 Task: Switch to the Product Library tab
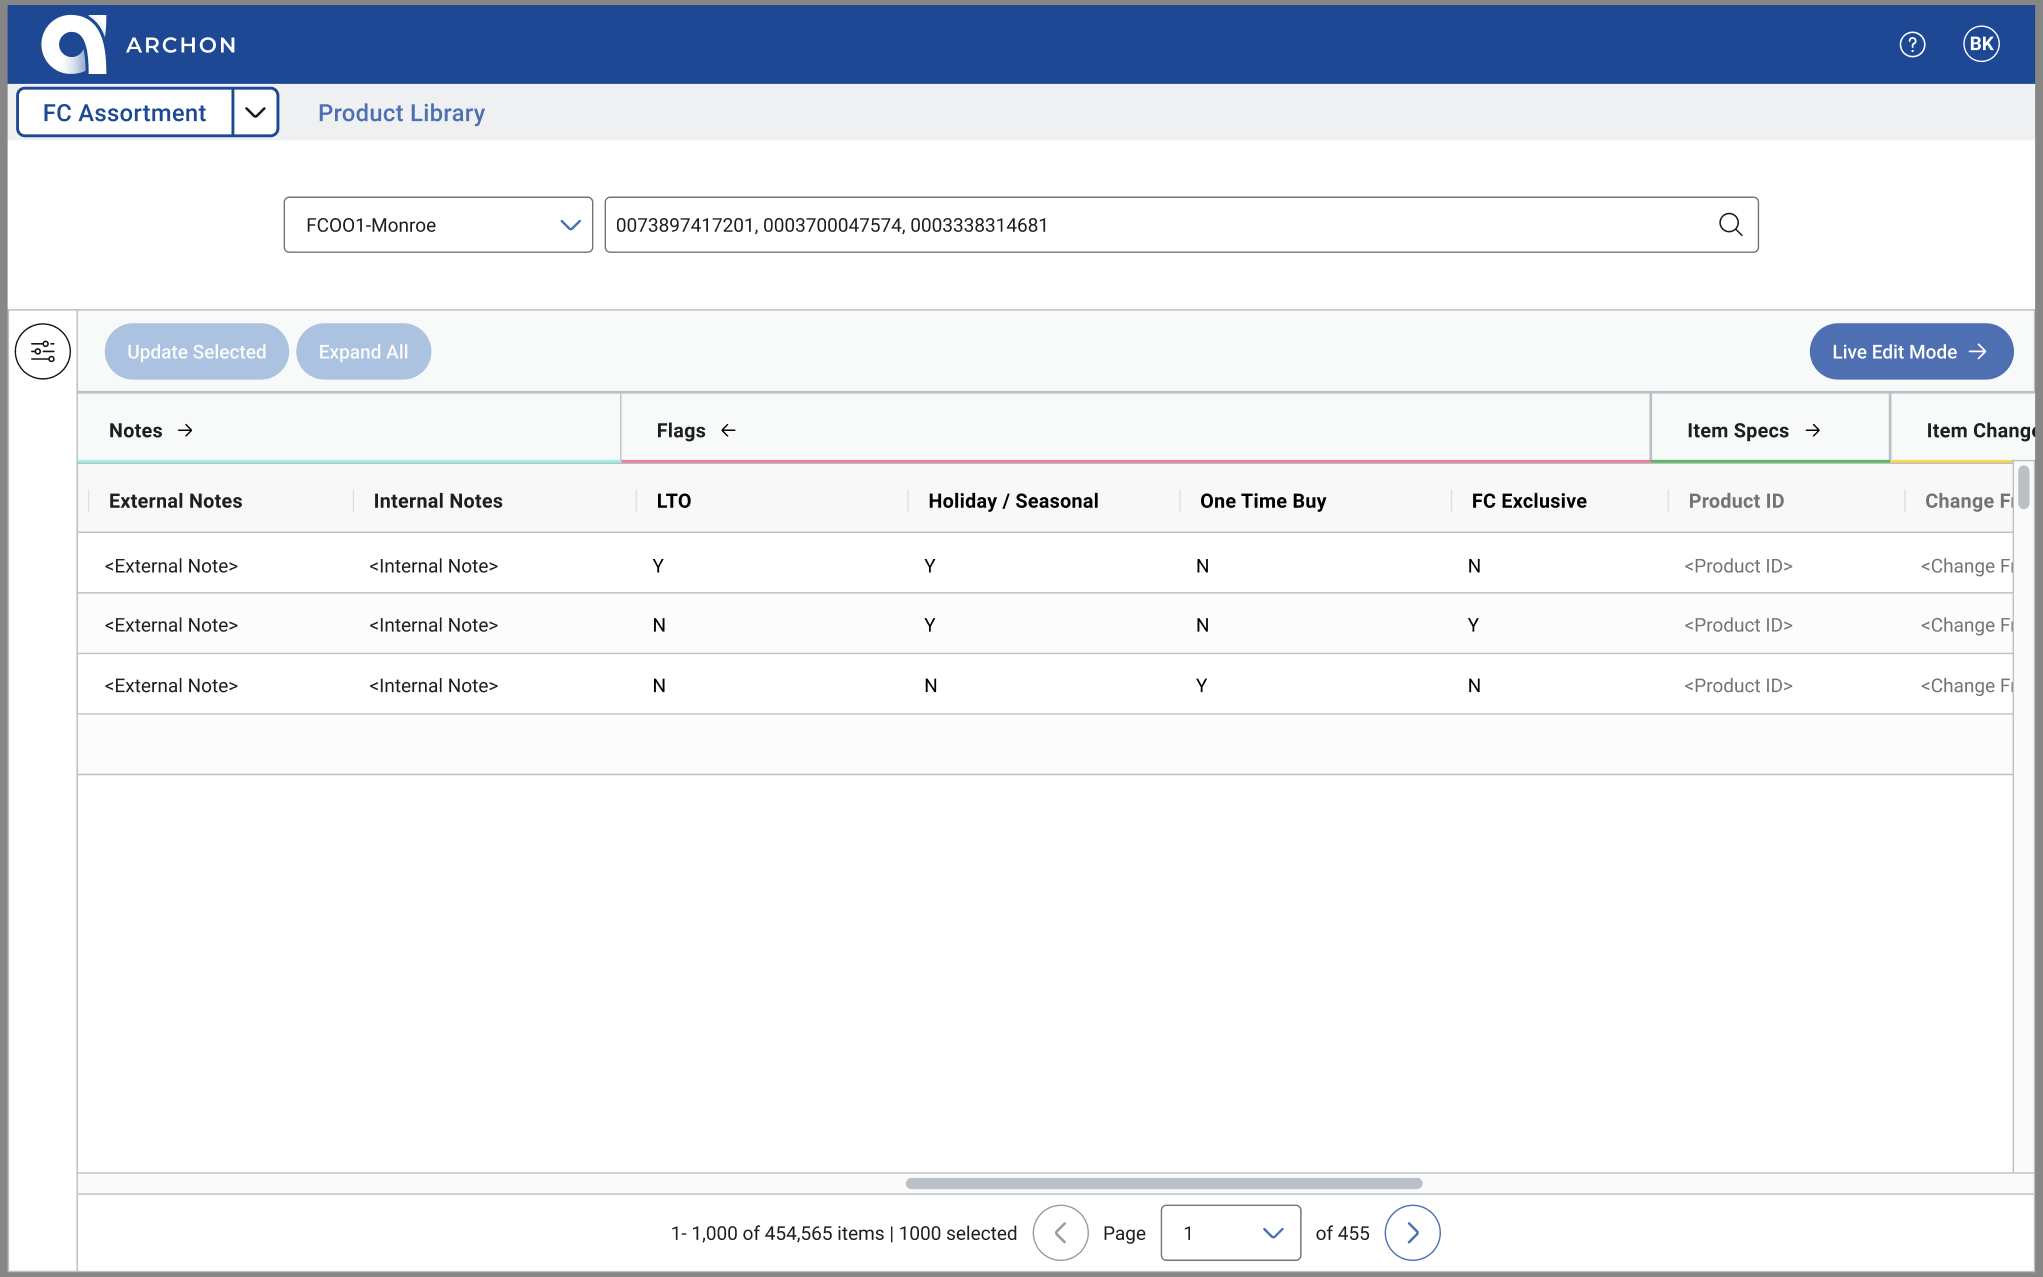401,113
